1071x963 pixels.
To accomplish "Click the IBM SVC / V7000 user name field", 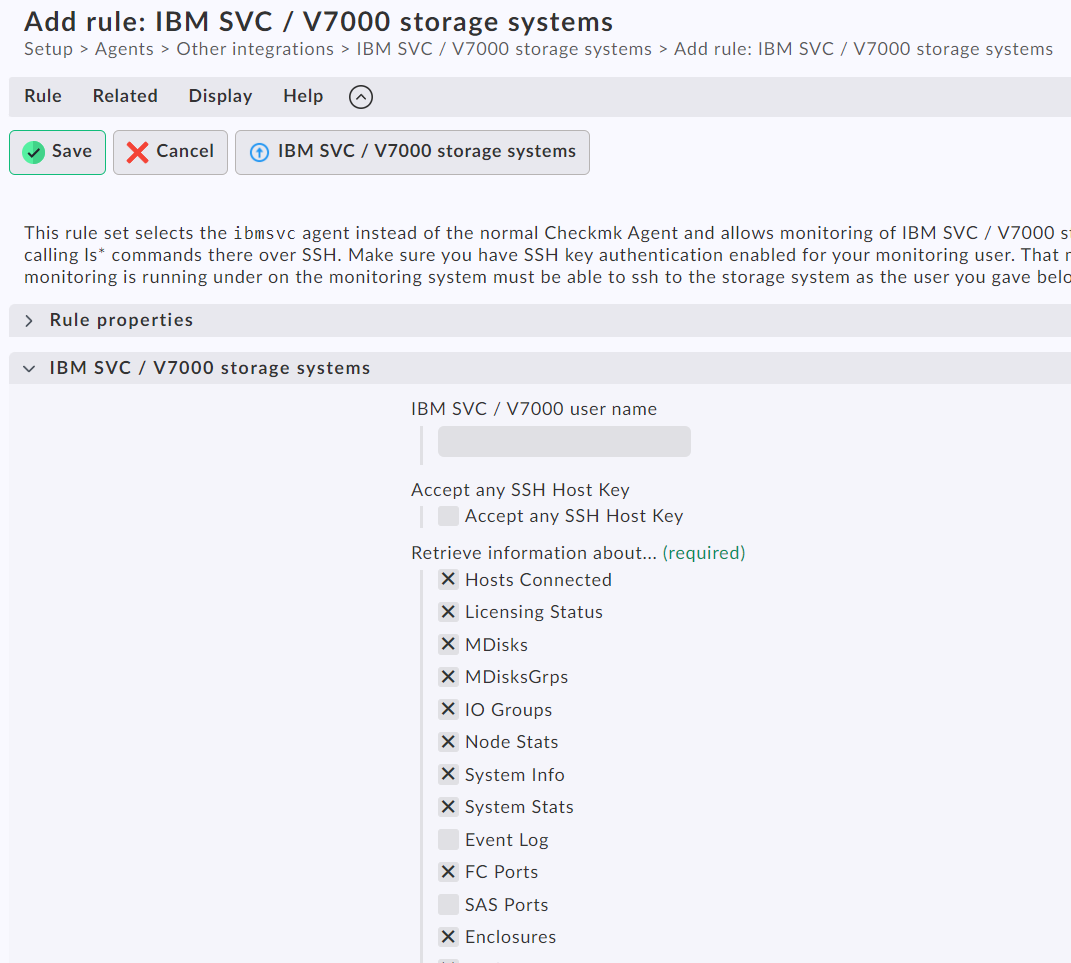I will 564,442.
